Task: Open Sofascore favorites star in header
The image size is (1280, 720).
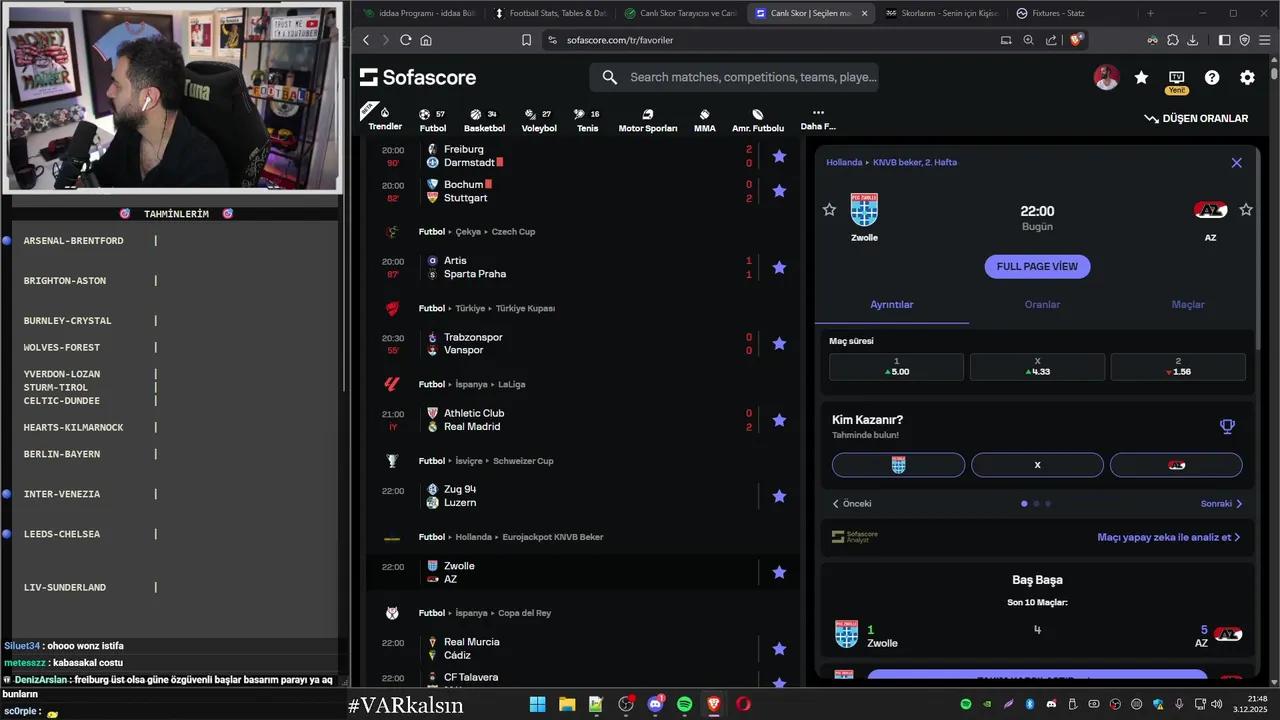Action: [1141, 77]
